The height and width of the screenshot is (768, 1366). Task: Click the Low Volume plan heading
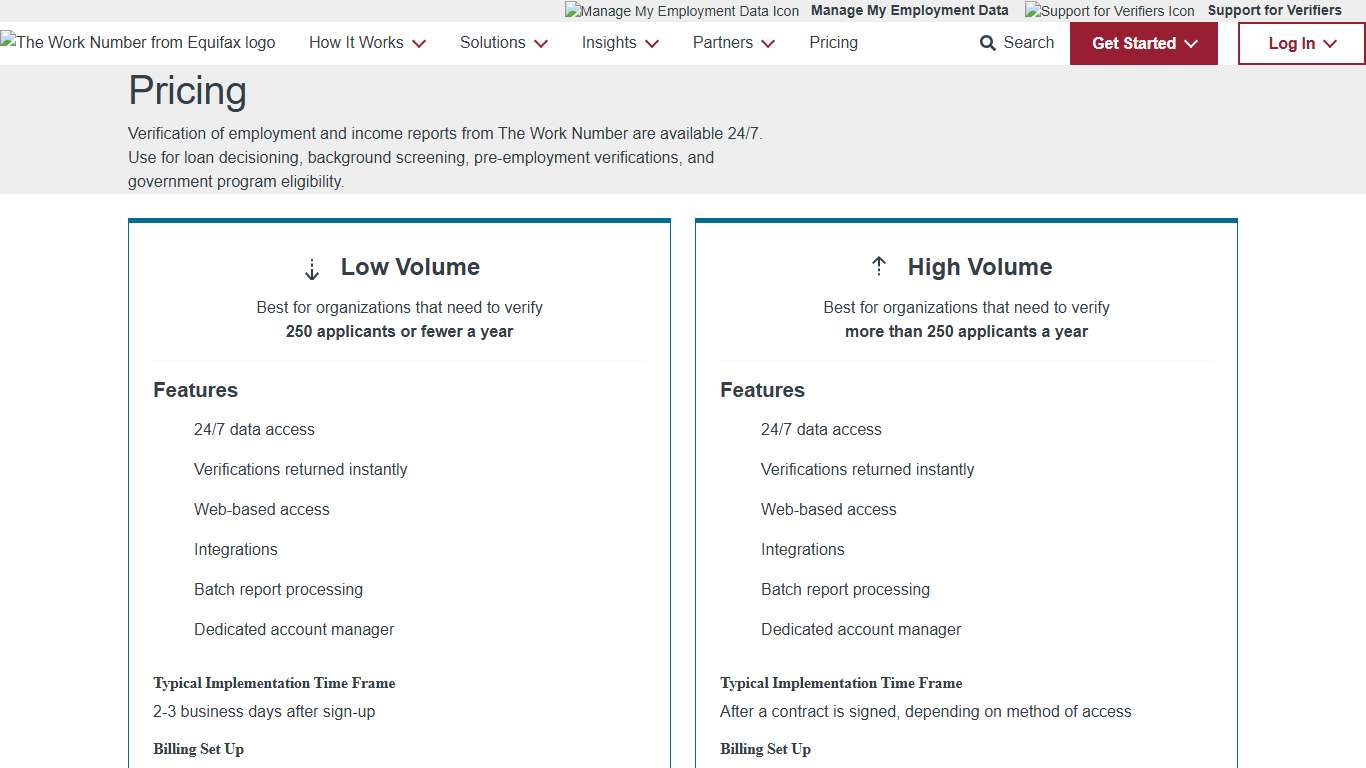(x=410, y=267)
